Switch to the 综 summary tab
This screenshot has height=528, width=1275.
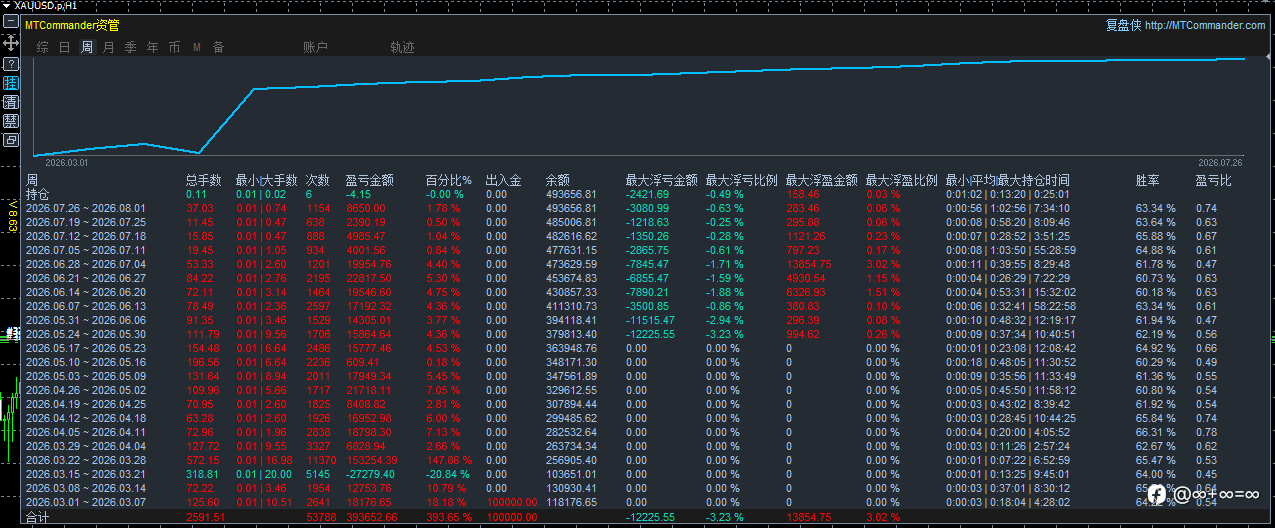(42, 47)
